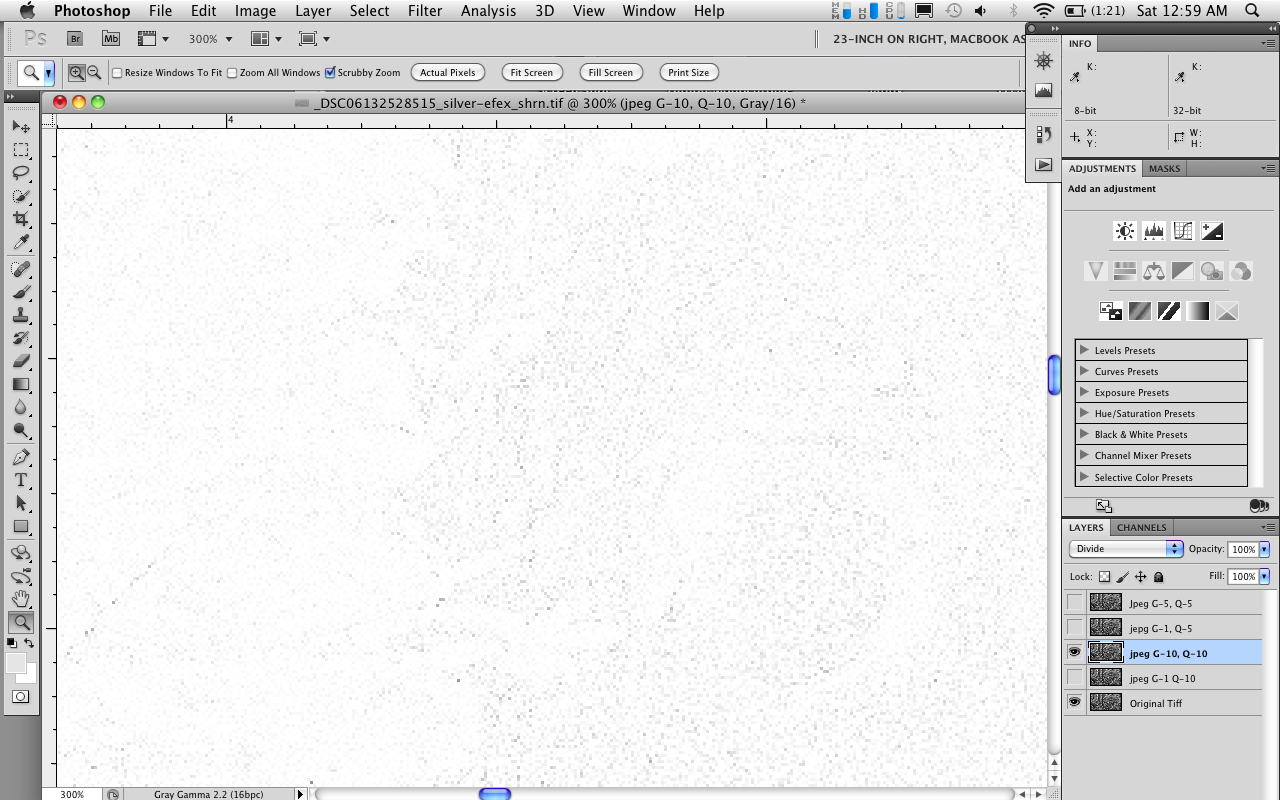
Task: Select the Quick Selection tool
Action: (x=21, y=196)
